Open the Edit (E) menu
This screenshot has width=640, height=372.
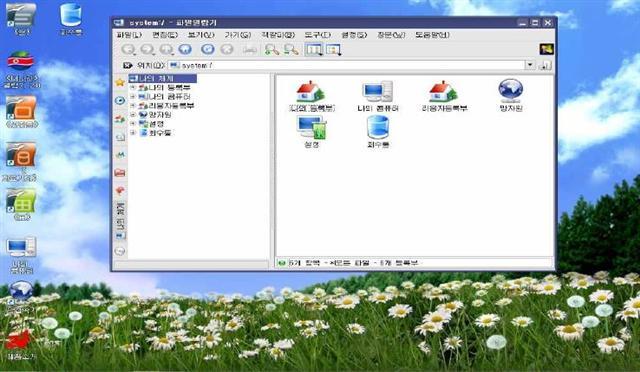coord(165,35)
